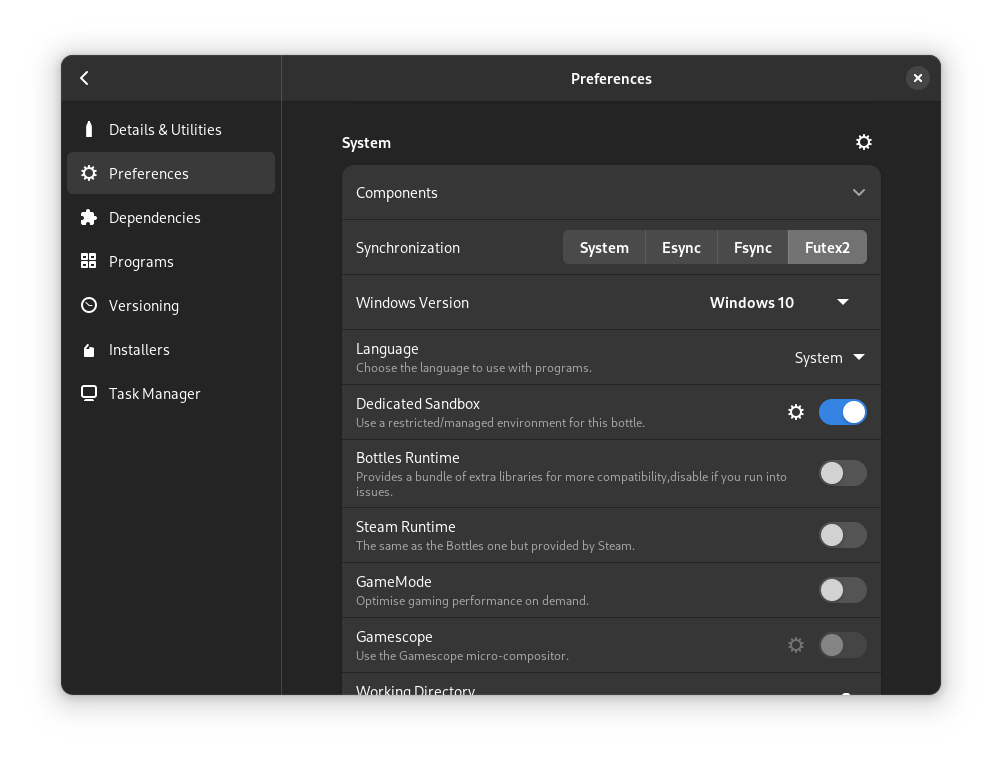1002x762 pixels.
Task: Enable the Bottles Runtime switch
Action: tap(842, 473)
